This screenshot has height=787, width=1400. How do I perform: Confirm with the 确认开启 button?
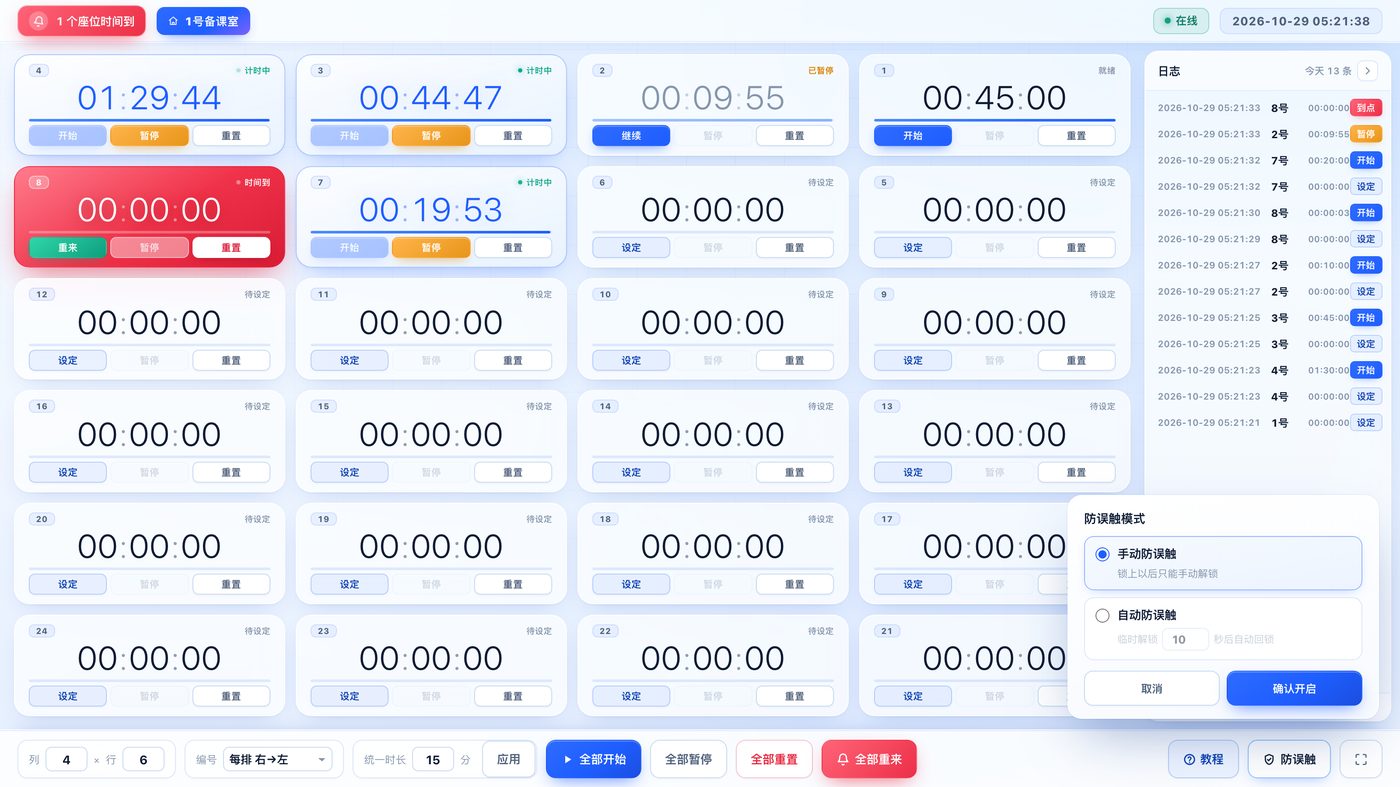(1294, 688)
